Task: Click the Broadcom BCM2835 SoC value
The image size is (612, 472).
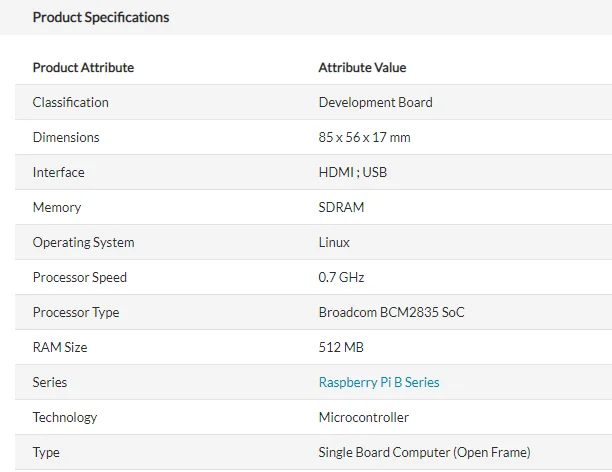Action: 391,312
